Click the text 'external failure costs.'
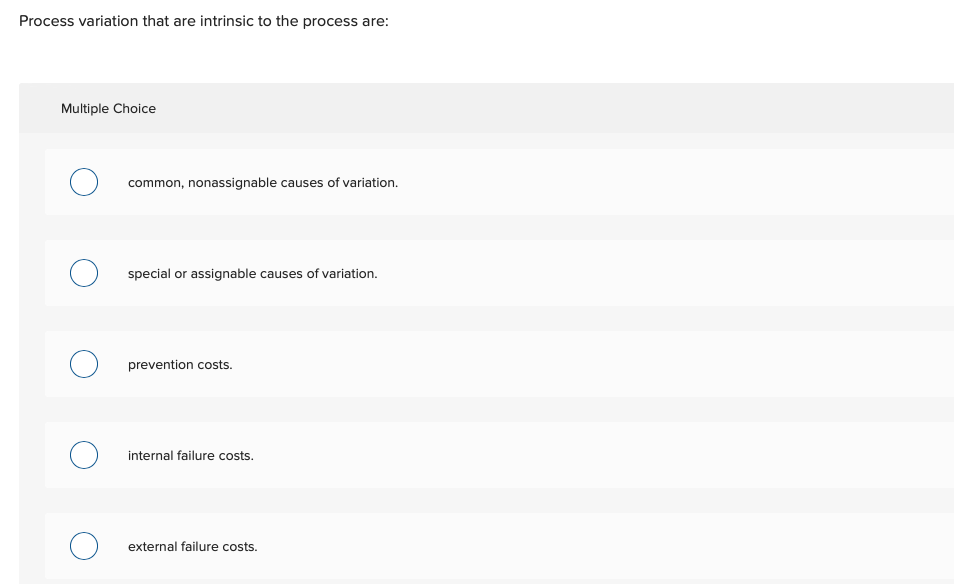 click(192, 546)
